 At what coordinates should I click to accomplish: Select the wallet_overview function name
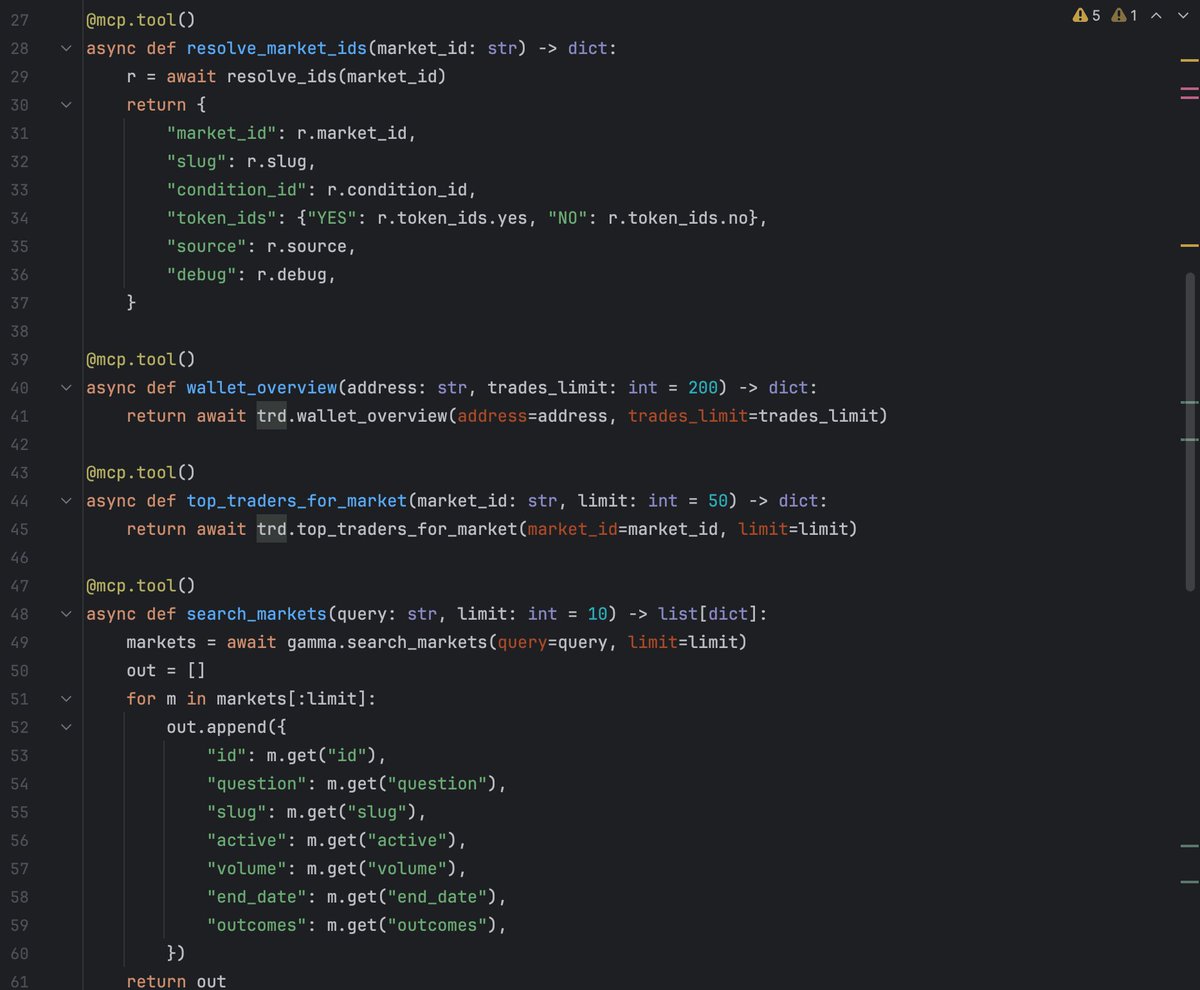[261, 387]
